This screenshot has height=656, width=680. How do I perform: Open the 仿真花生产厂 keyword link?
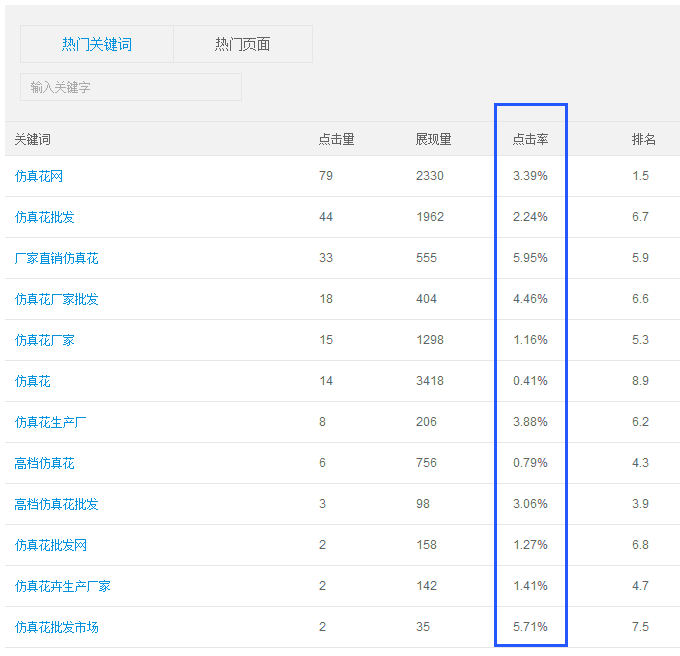51,422
